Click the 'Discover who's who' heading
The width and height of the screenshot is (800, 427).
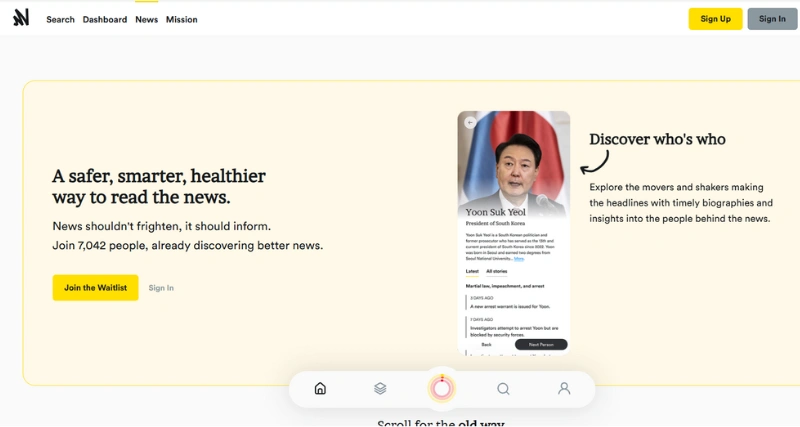(657, 139)
